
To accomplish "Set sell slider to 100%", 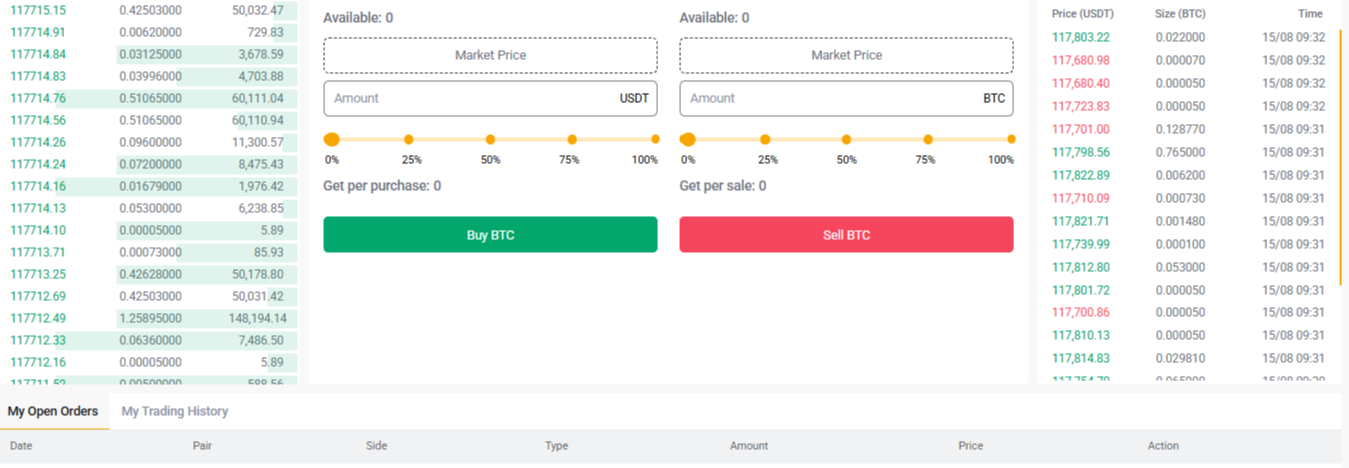I will click(x=1011, y=140).
